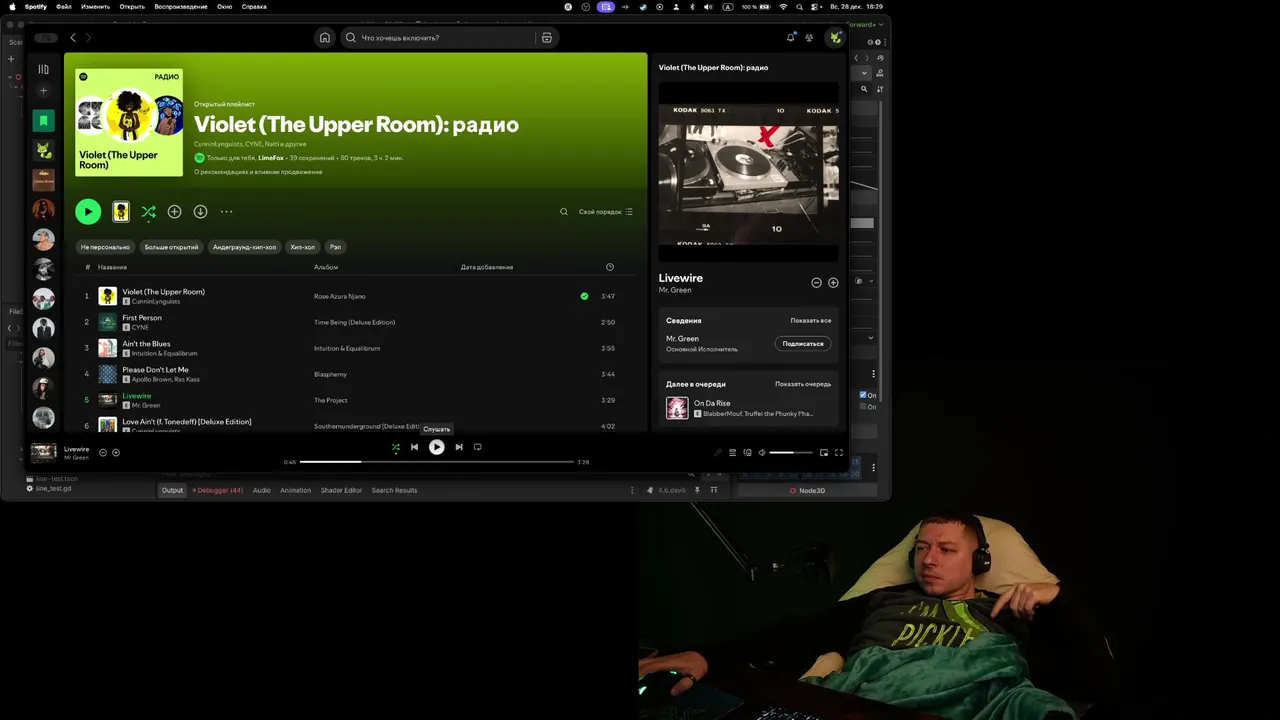Open connect-to-device icon in player bar
Image resolution: width=1280 pixels, height=720 pixels.
[747, 453]
